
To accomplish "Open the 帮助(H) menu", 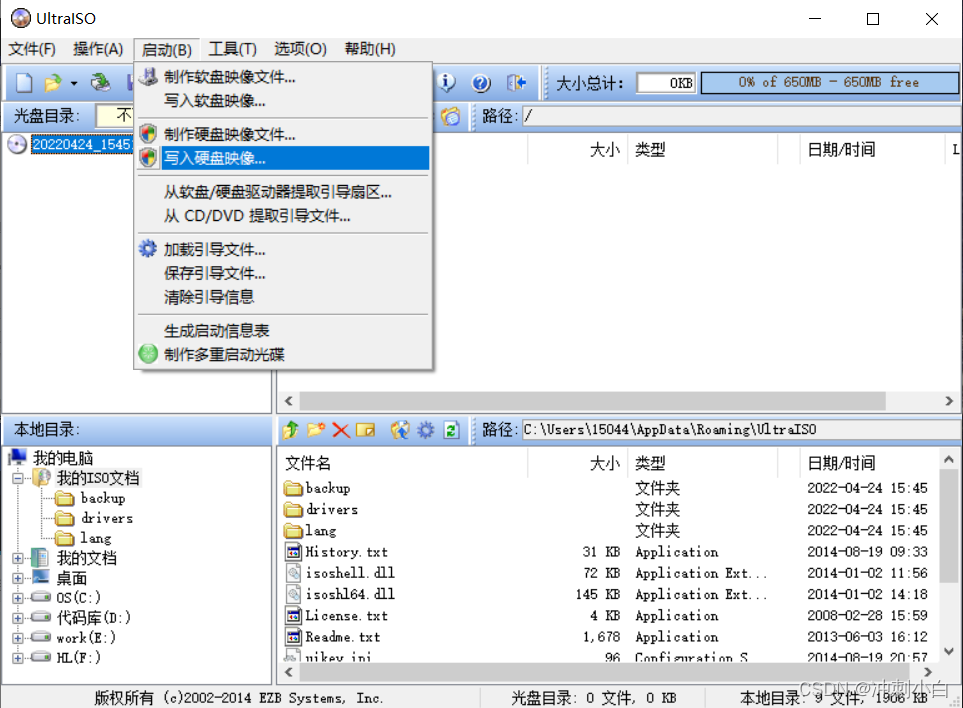I will pos(370,49).
